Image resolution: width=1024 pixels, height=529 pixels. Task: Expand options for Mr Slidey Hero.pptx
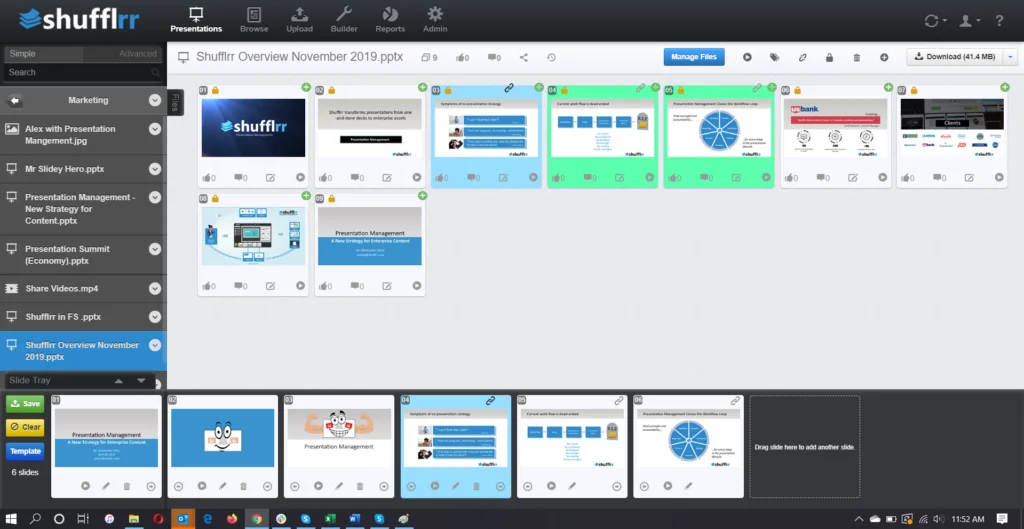(155, 169)
